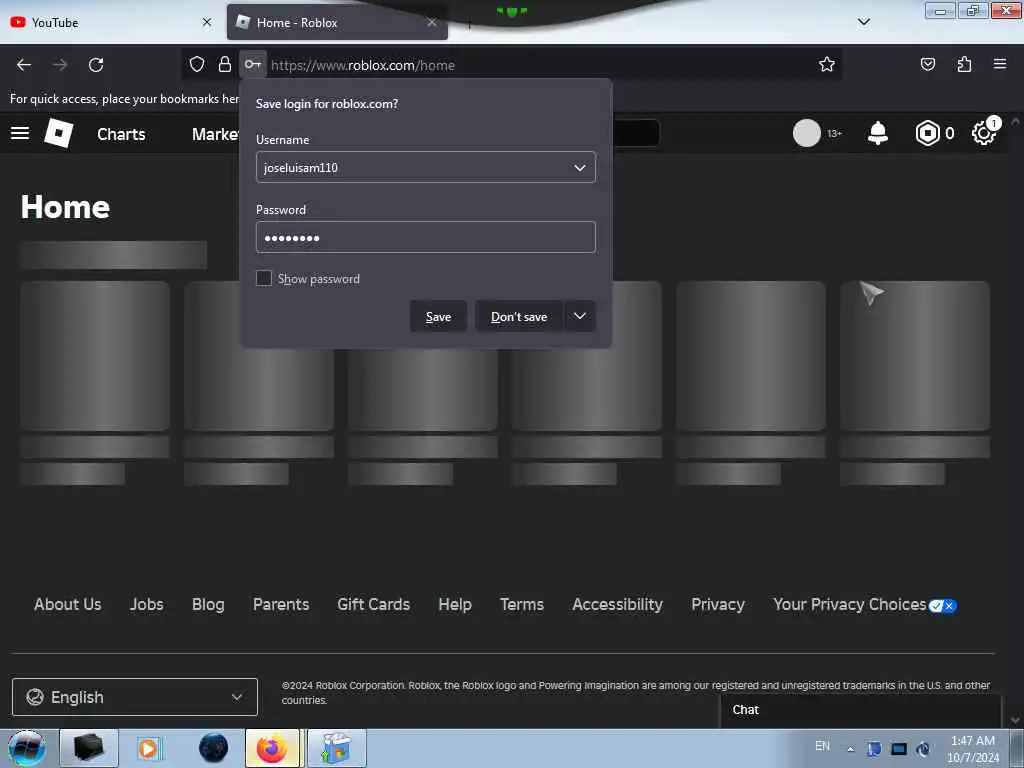This screenshot has height=768, width=1024.
Task: Open the Accessibility footer link
Action: tap(618, 605)
